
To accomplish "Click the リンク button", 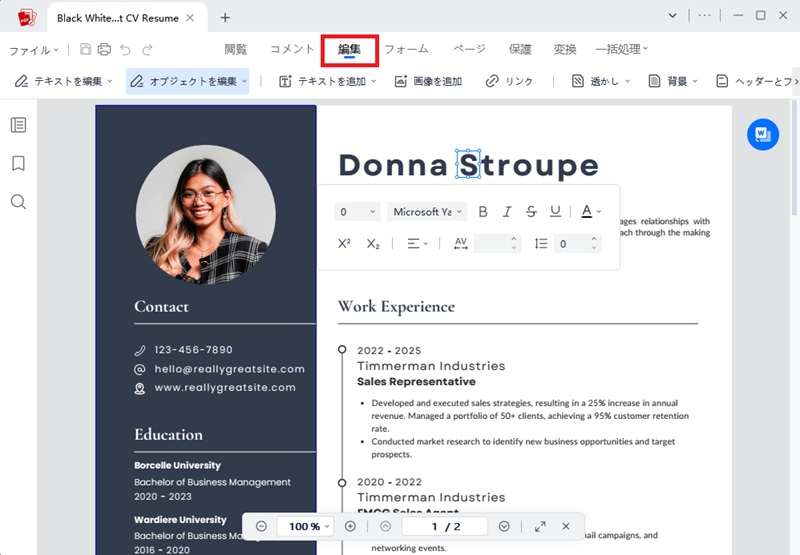I will click(x=509, y=81).
